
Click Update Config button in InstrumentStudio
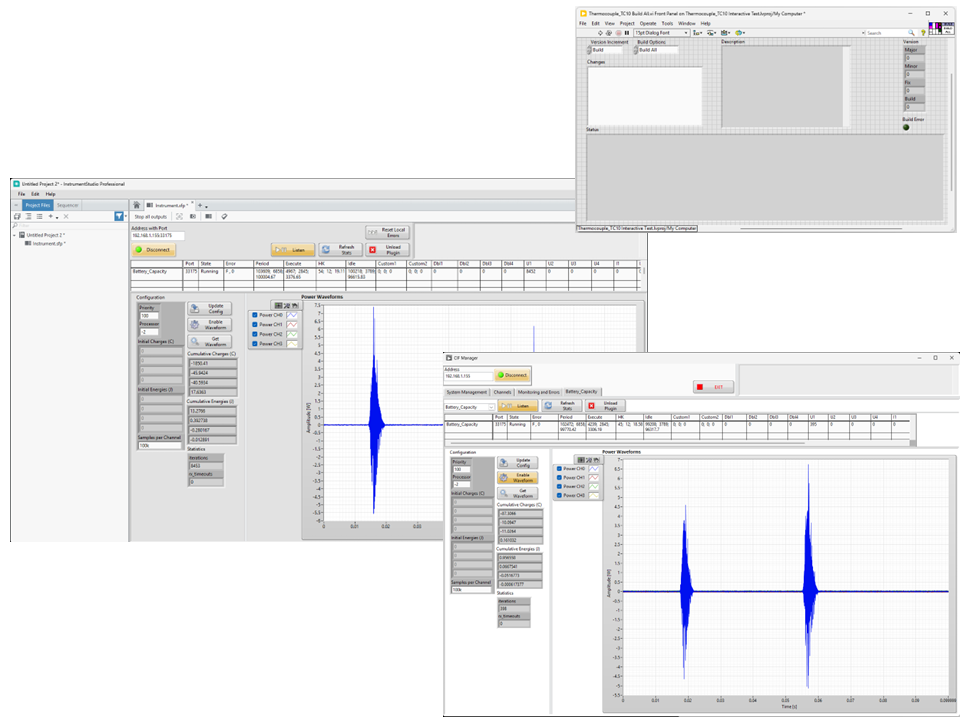[210, 309]
